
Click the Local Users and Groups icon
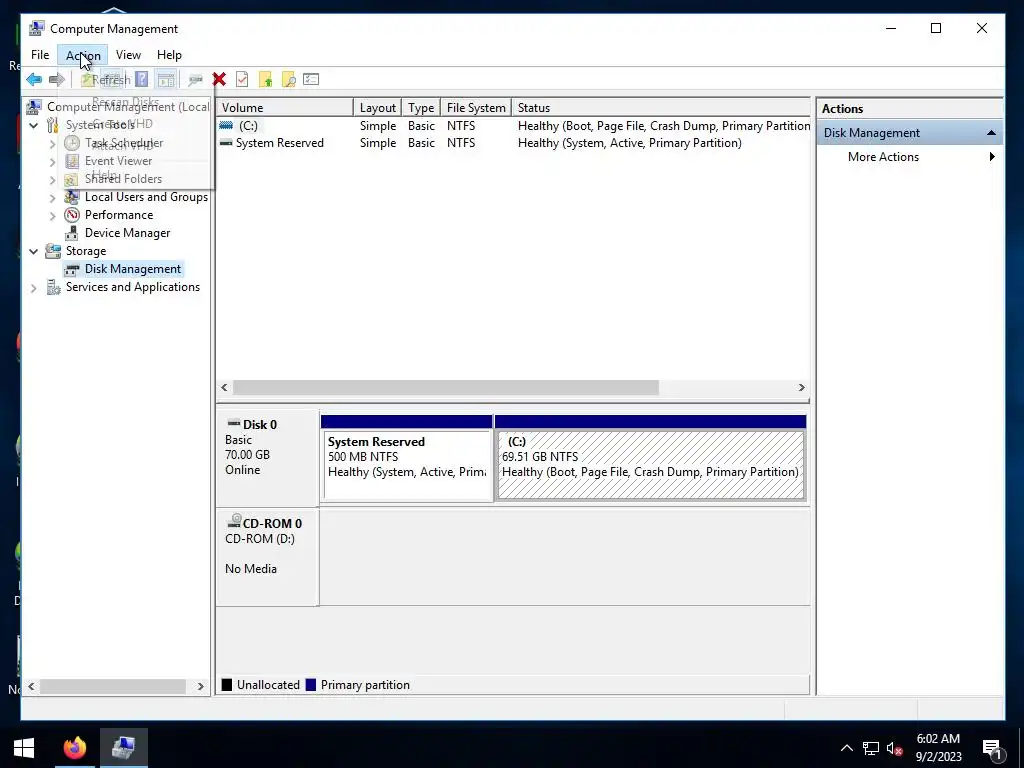(72, 197)
